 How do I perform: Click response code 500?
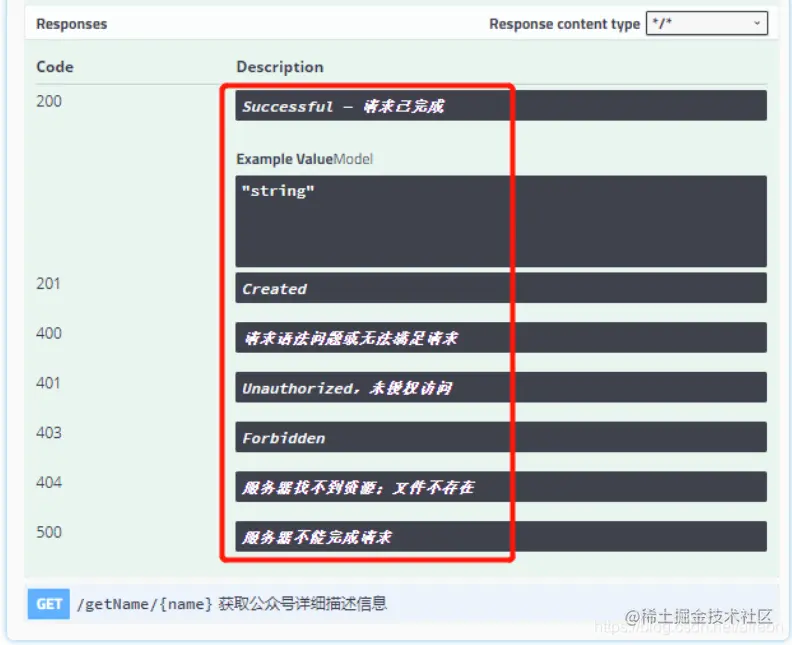click(49, 532)
